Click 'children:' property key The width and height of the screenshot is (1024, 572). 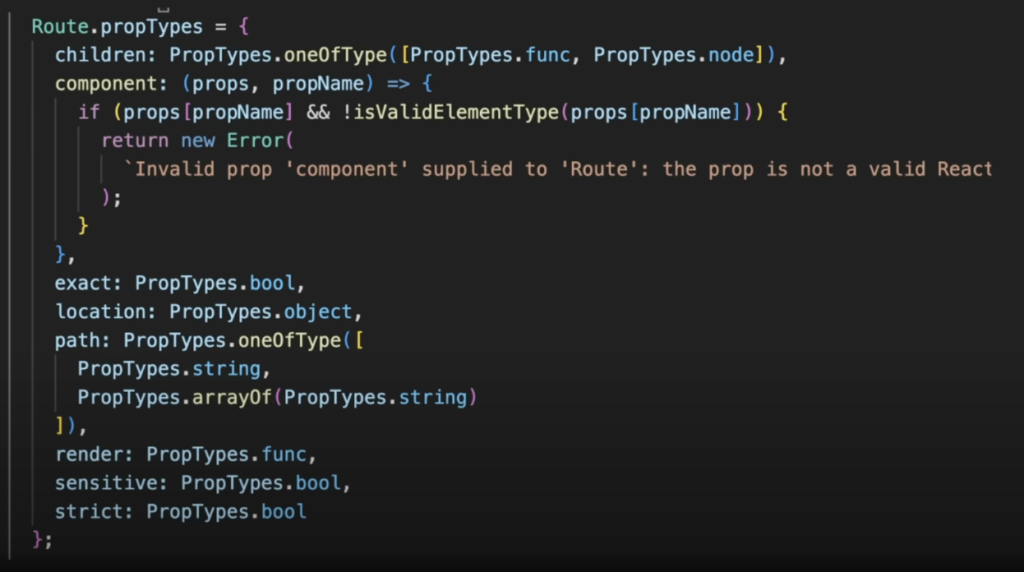tap(106, 55)
